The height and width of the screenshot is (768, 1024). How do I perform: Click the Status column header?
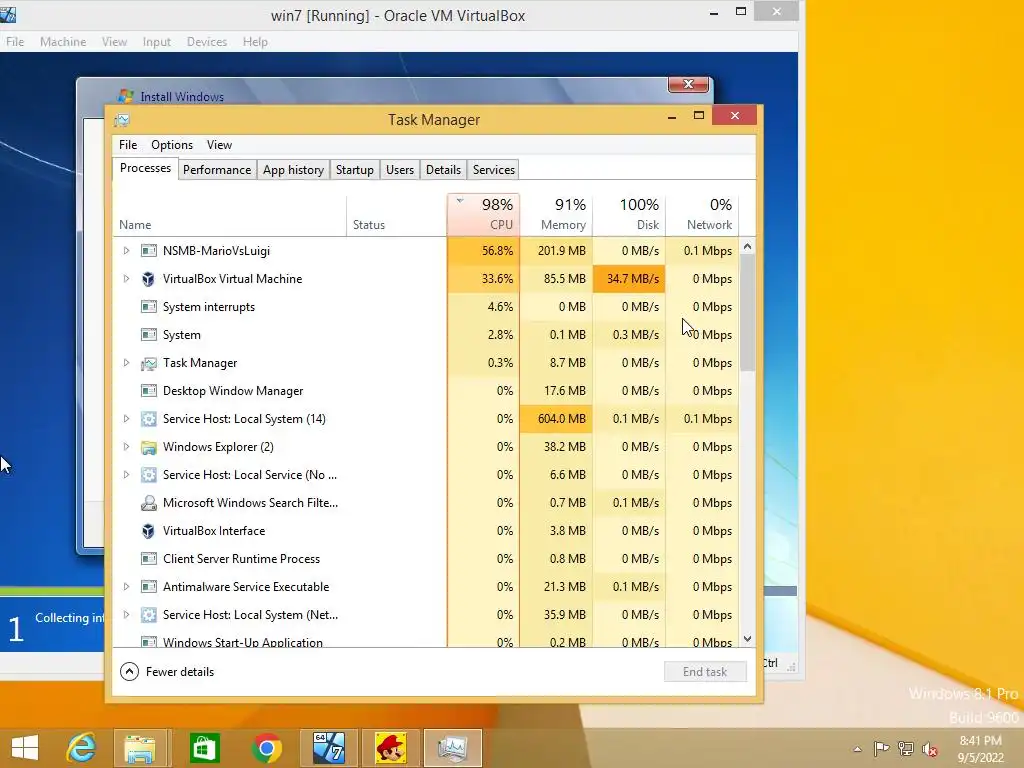click(396, 214)
